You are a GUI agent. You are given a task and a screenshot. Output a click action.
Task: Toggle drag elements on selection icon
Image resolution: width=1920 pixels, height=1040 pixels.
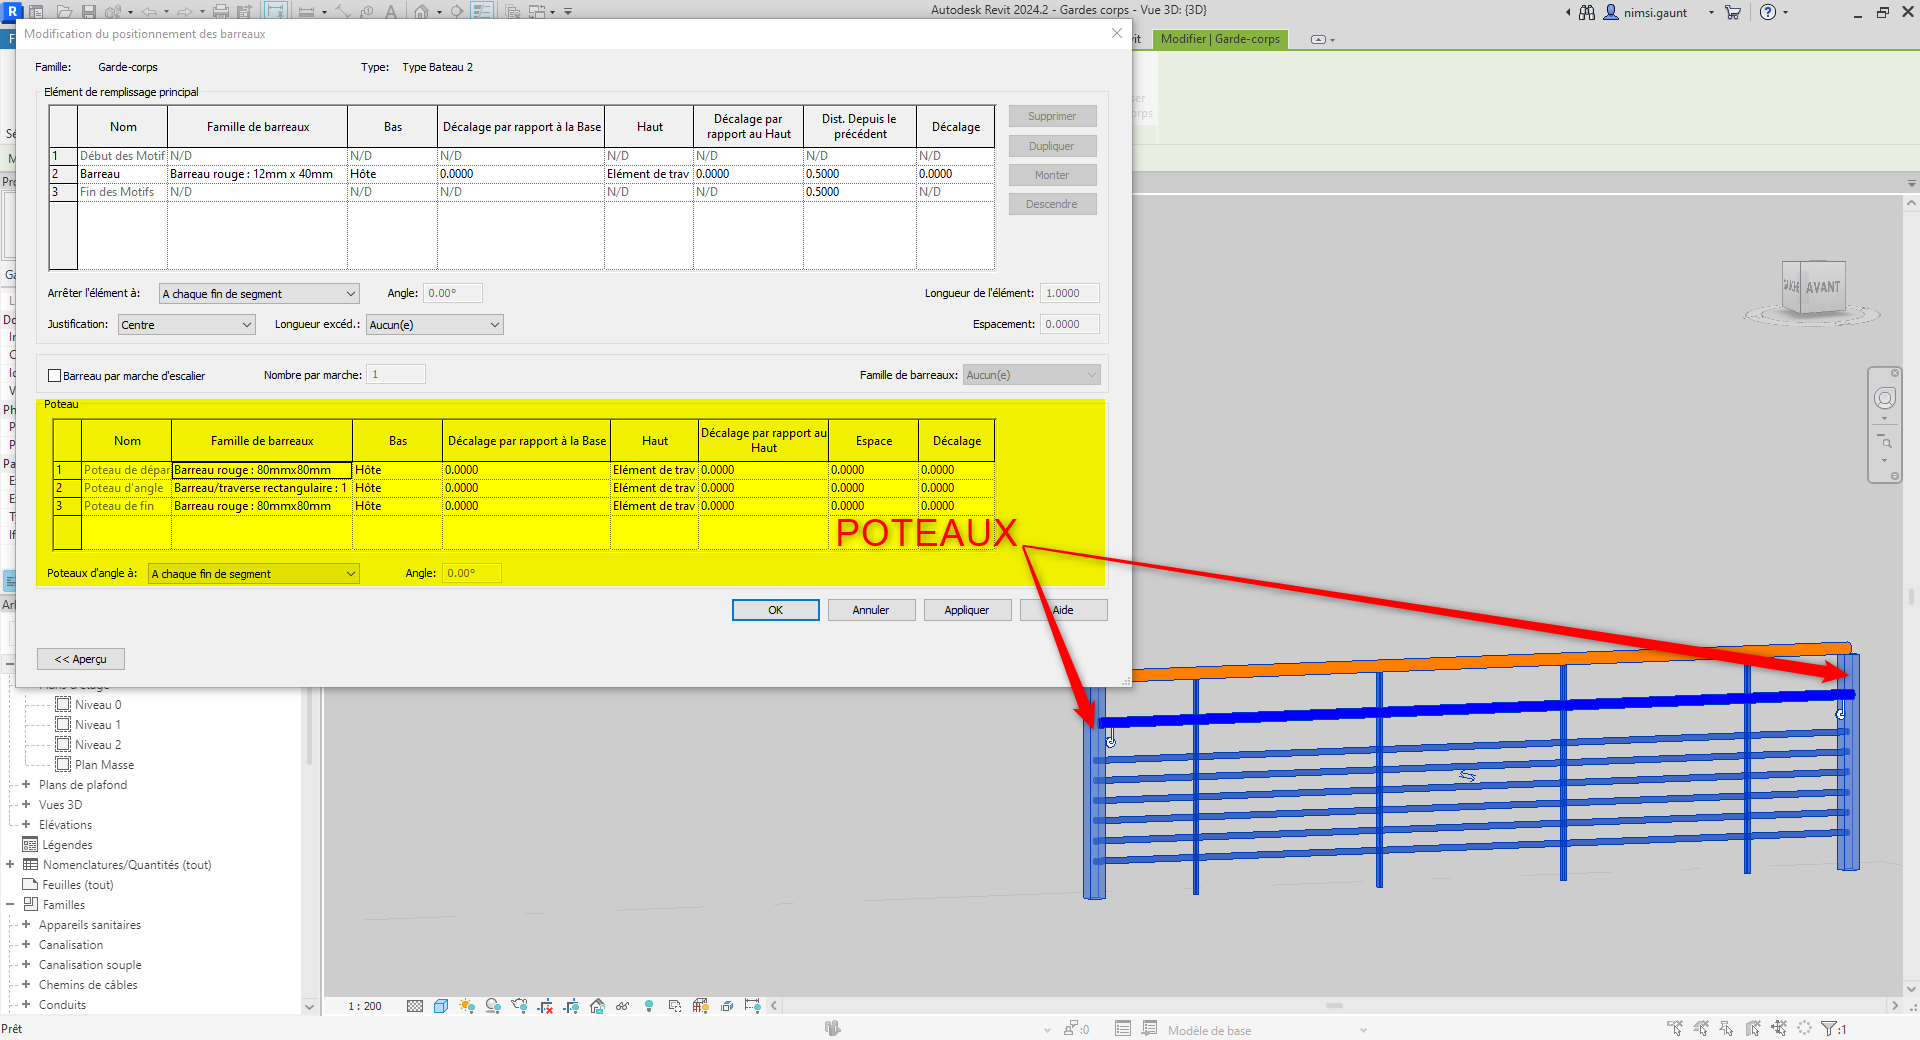pyautogui.click(x=1779, y=1028)
